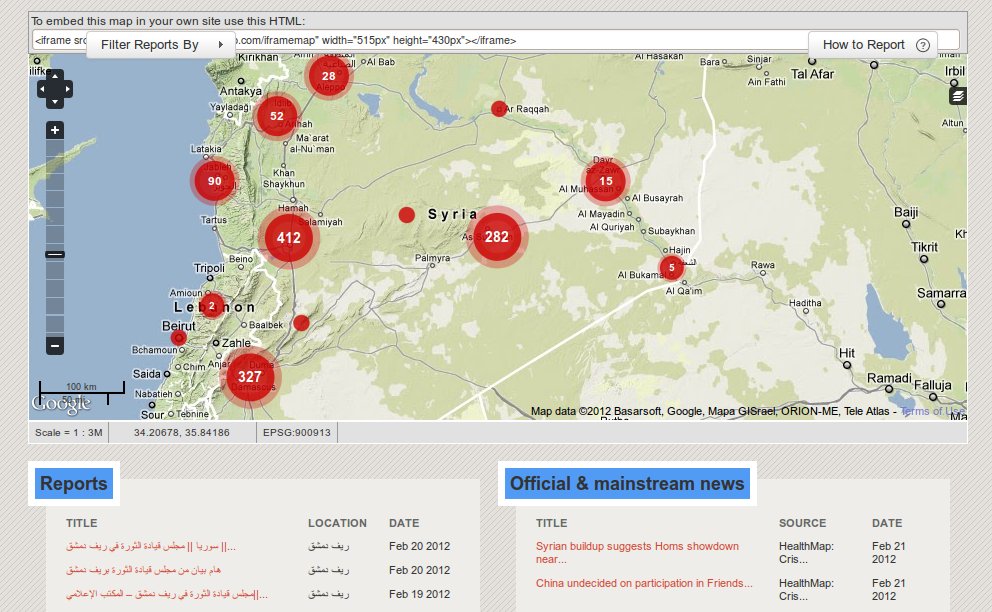Open the 5 reports cluster near Al Bukamal

coord(671,267)
